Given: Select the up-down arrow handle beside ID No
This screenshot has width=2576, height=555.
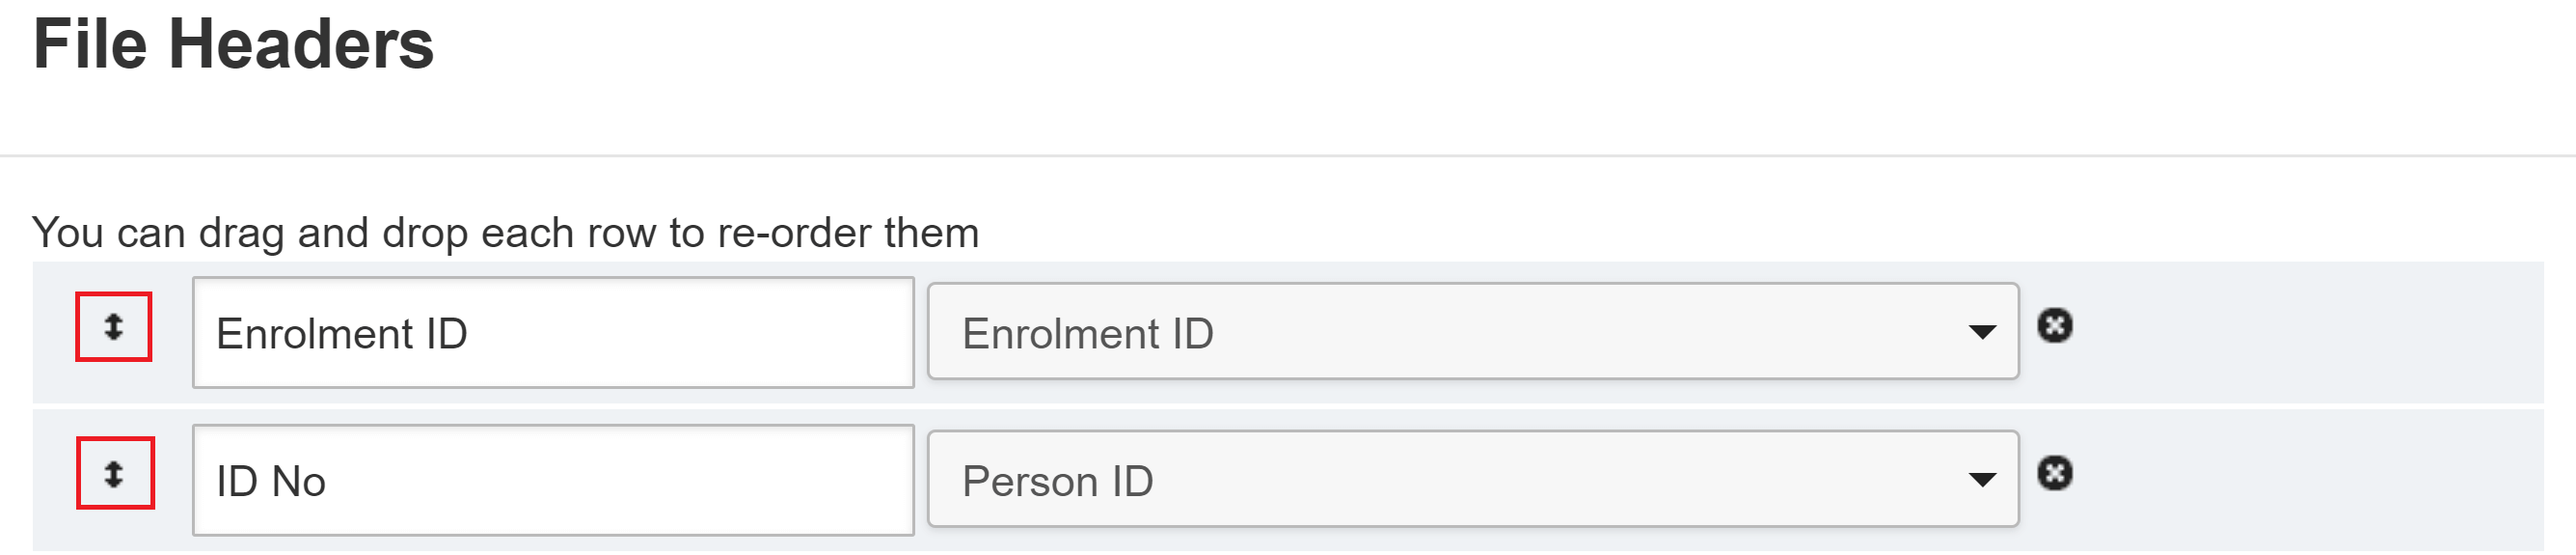Looking at the screenshot, I should coord(113,474).
